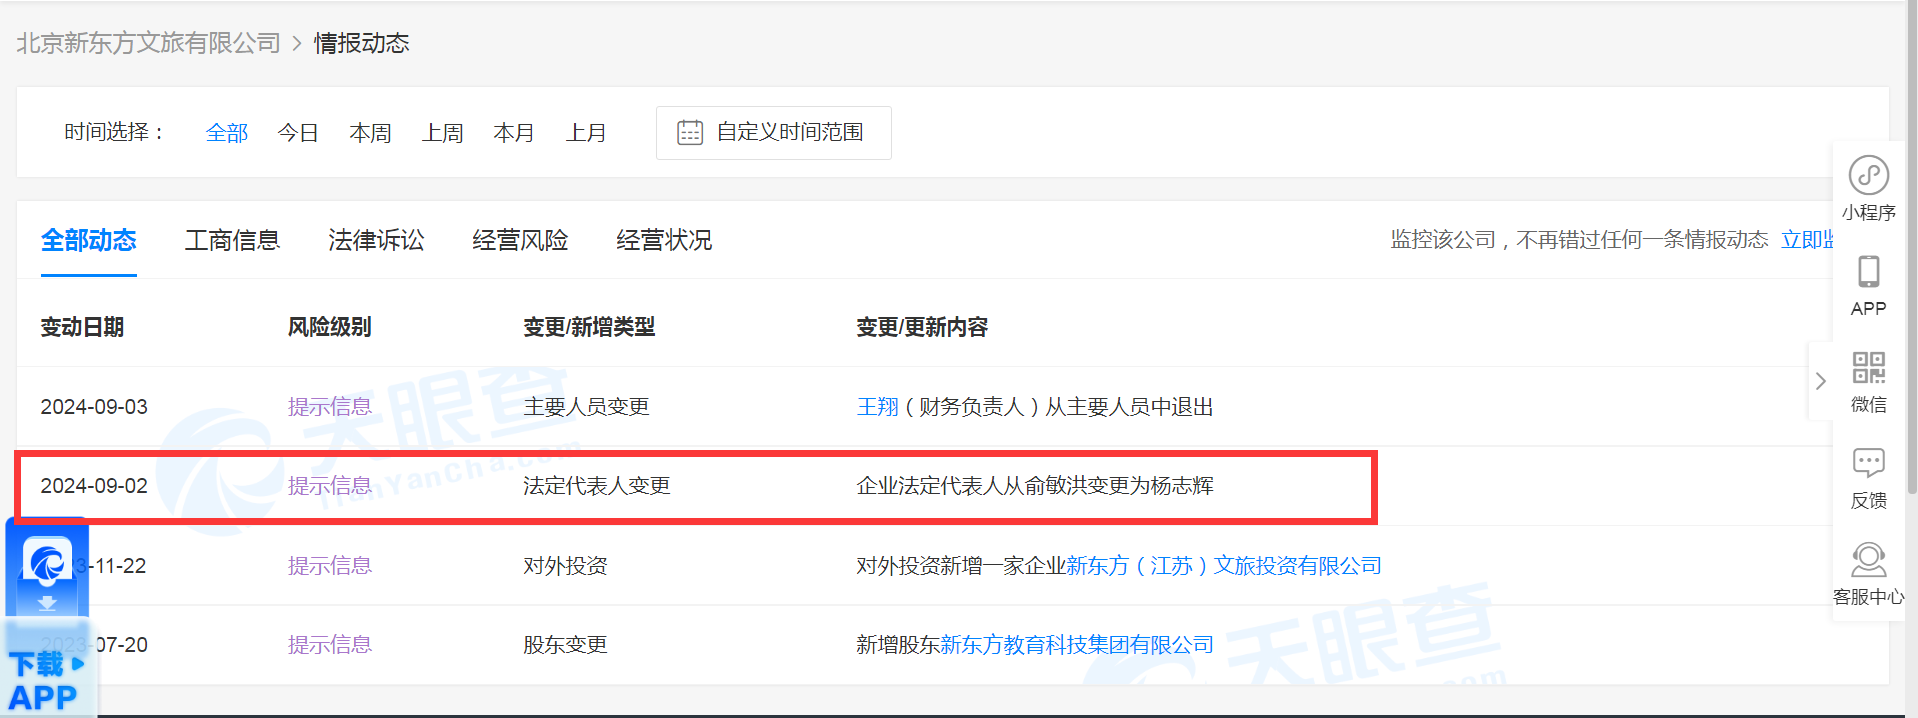Click the 变更/新增类型 column header

click(589, 327)
